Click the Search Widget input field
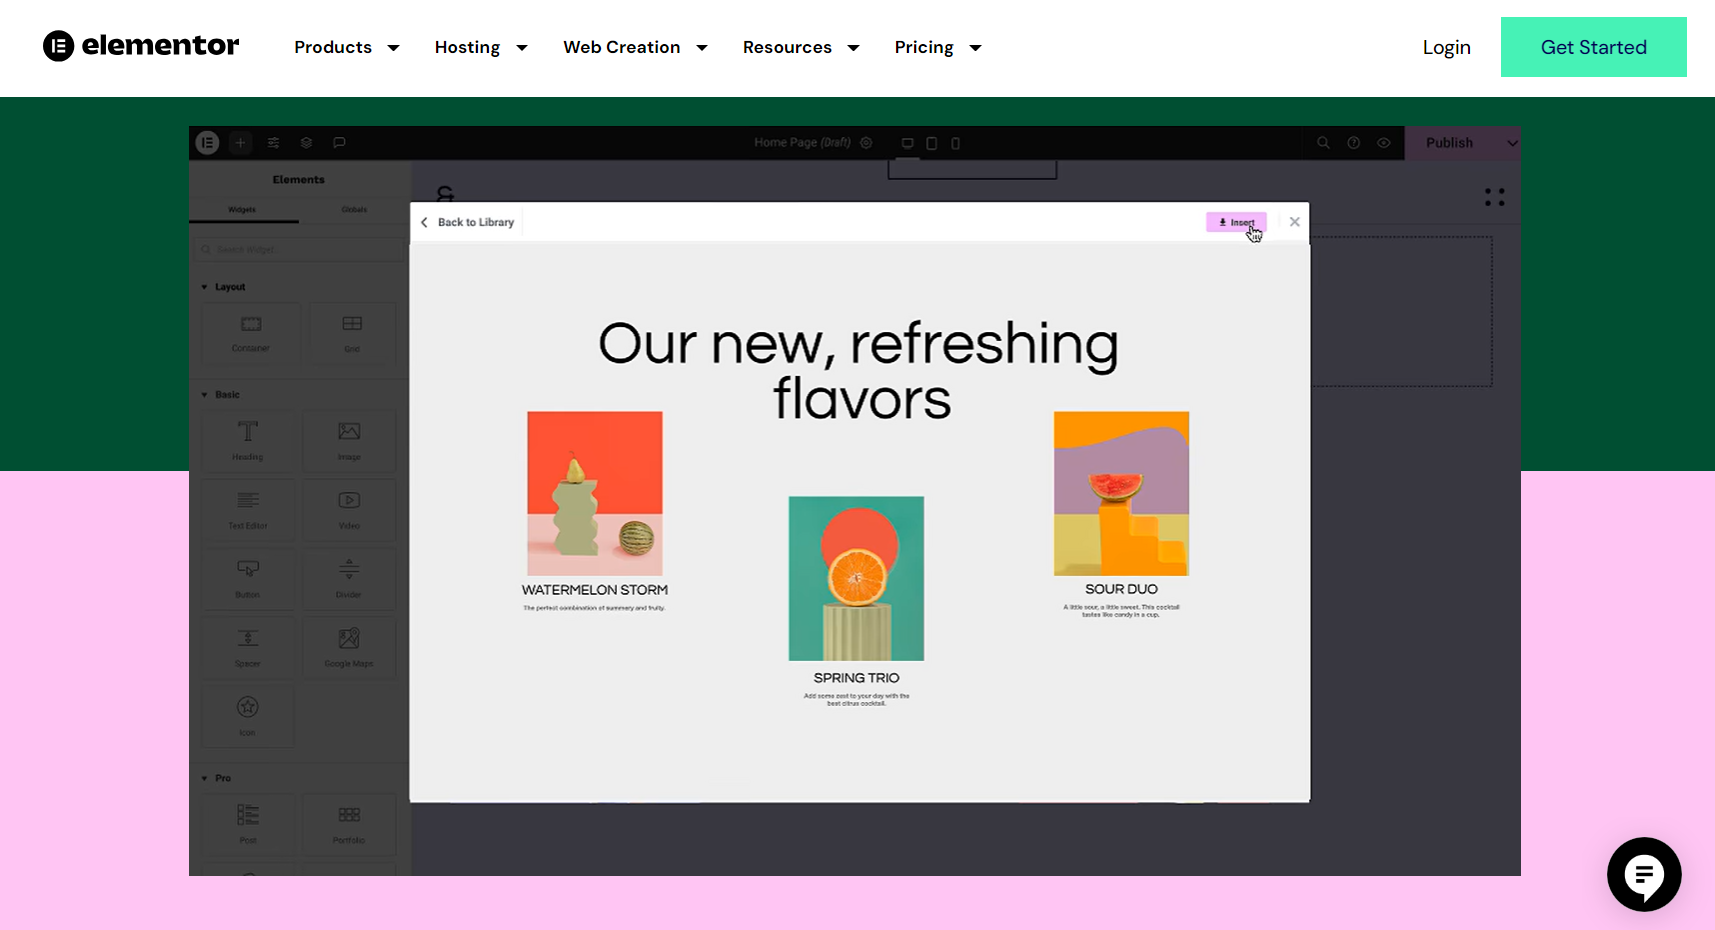The height and width of the screenshot is (930, 1715). [298, 249]
